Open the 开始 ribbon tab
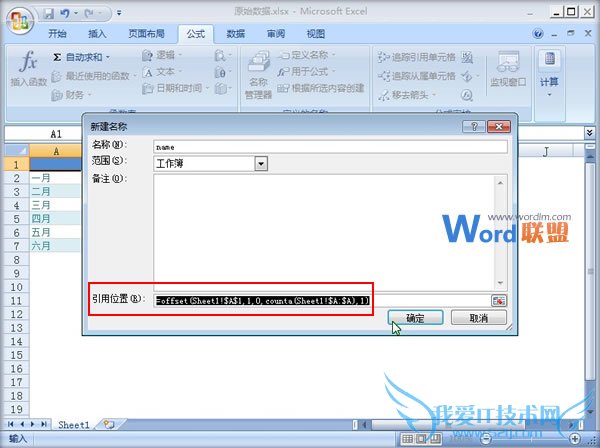600x448 pixels. [x=57, y=34]
